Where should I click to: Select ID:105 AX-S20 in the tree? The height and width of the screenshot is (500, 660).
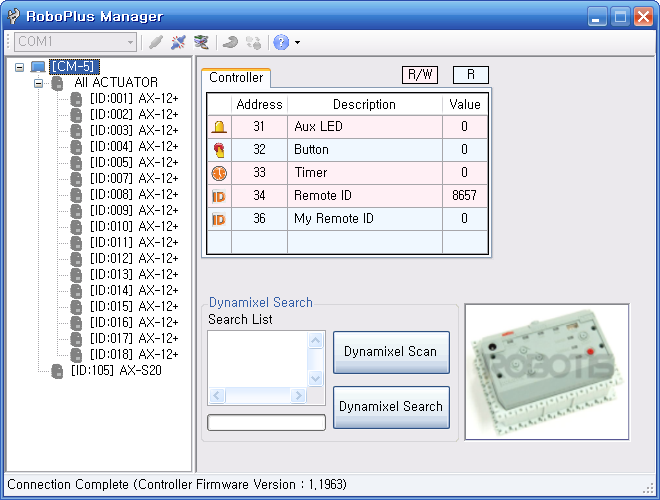click(116, 370)
